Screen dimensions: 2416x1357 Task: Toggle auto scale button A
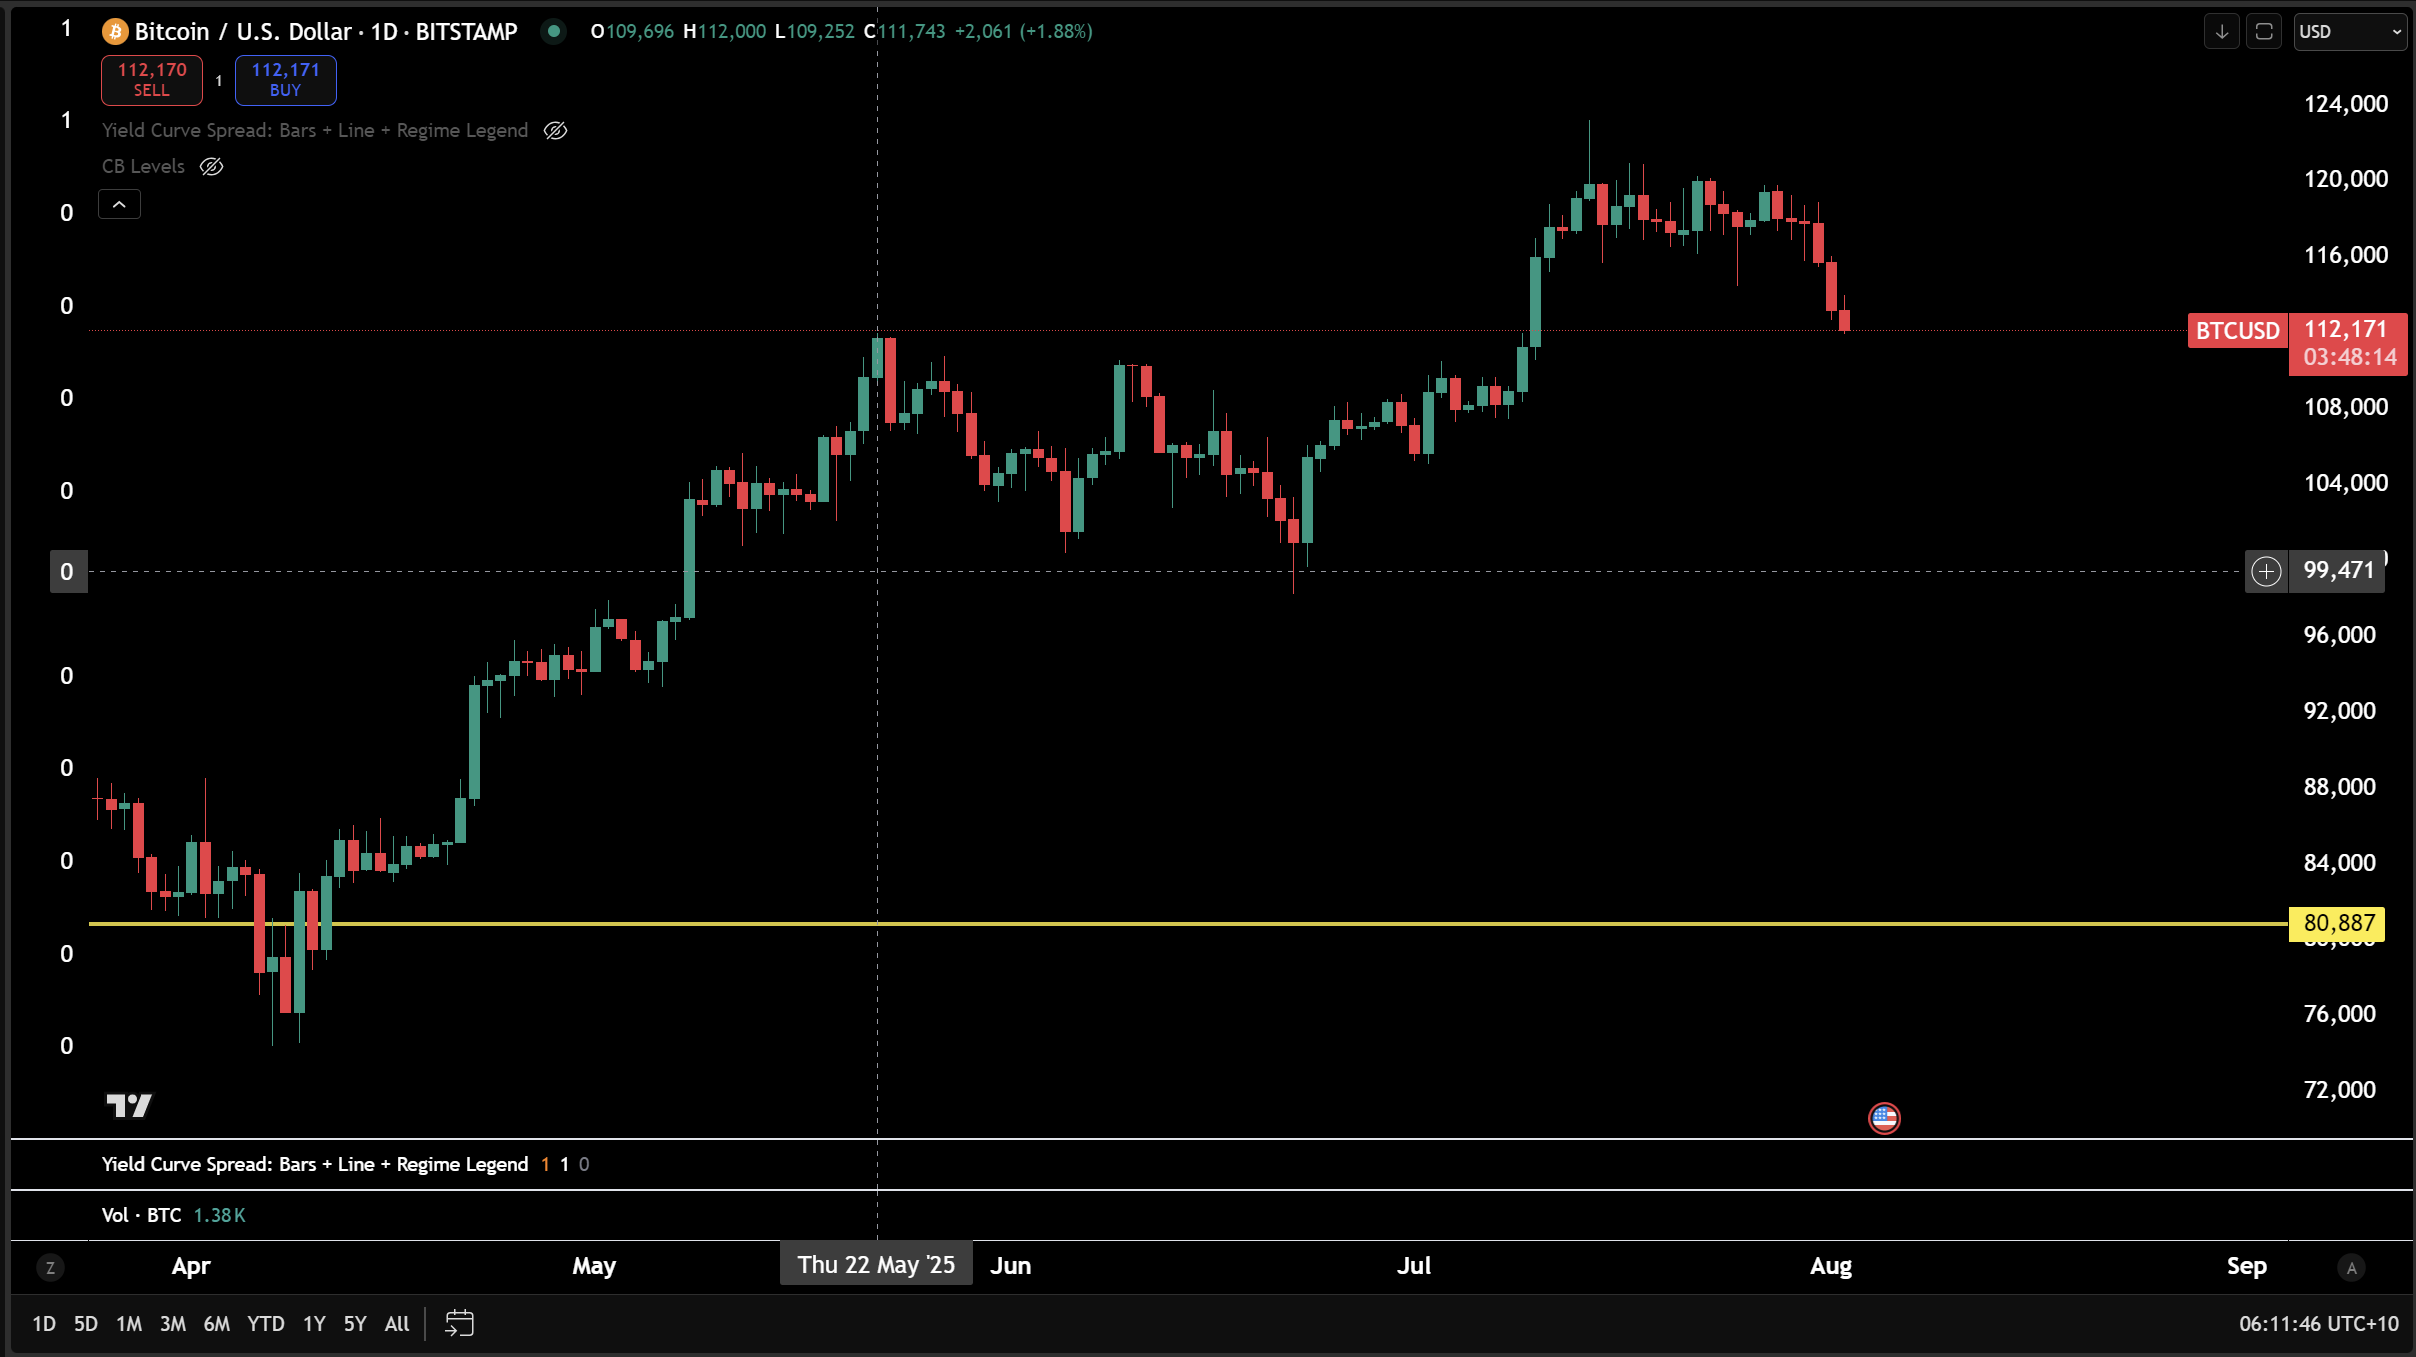tap(2351, 1268)
